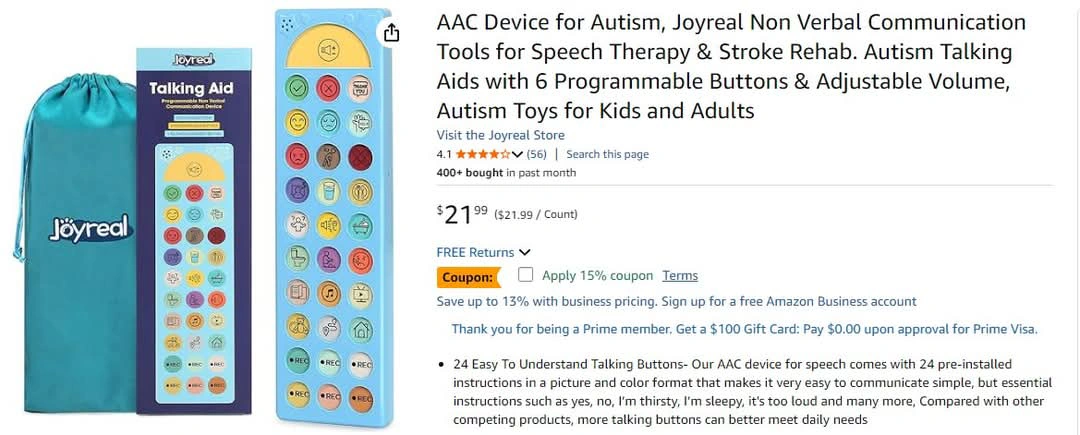Click the Prime Visa gift card offer

point(745,329)
